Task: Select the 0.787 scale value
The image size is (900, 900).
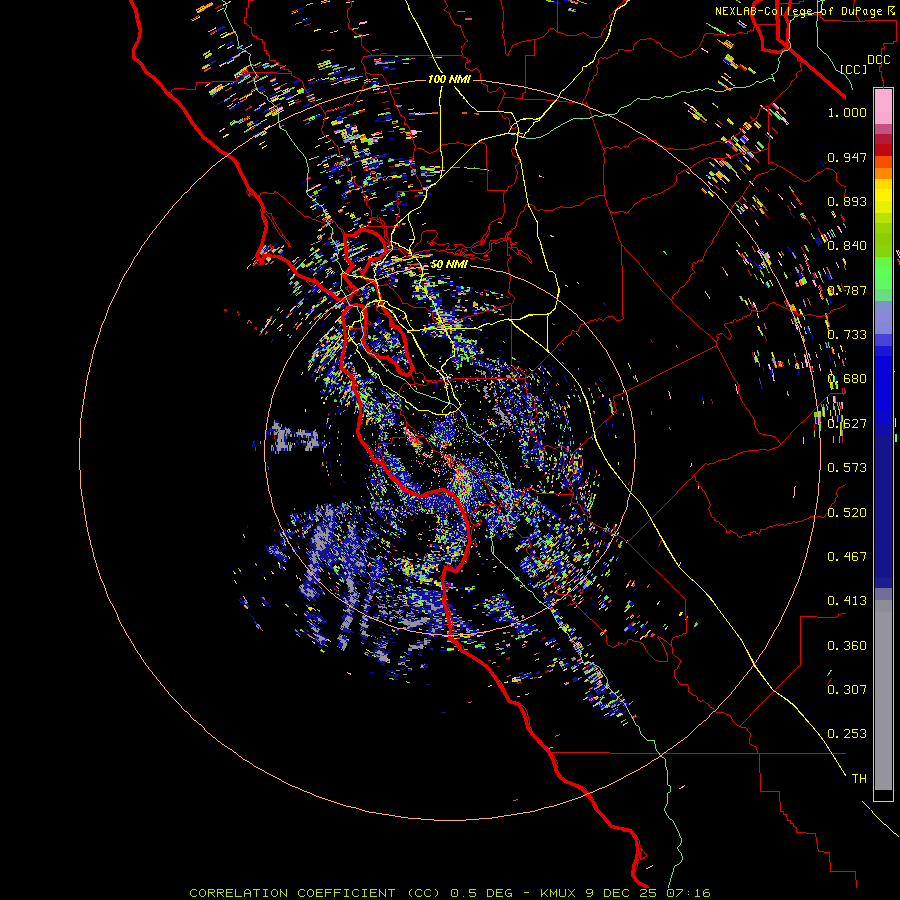Action: [x=847, y=290]
